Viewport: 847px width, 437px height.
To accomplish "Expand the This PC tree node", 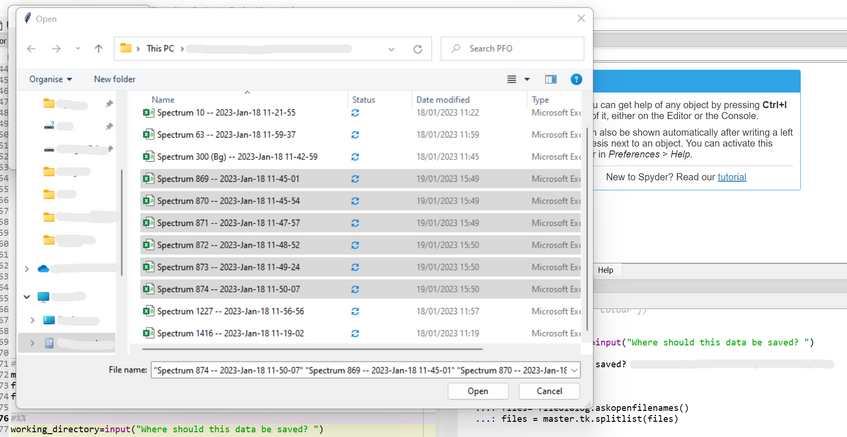I will pos(27,297).
